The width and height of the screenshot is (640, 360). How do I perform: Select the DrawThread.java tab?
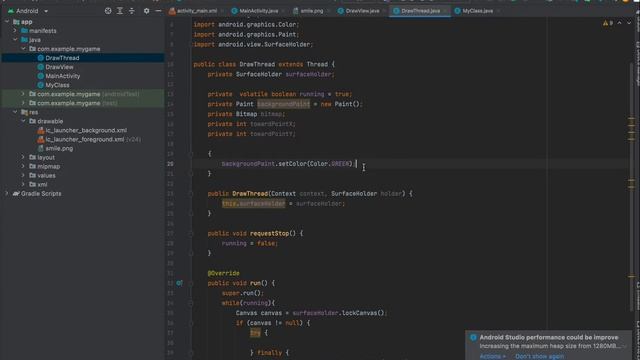(x=420, y=11)
